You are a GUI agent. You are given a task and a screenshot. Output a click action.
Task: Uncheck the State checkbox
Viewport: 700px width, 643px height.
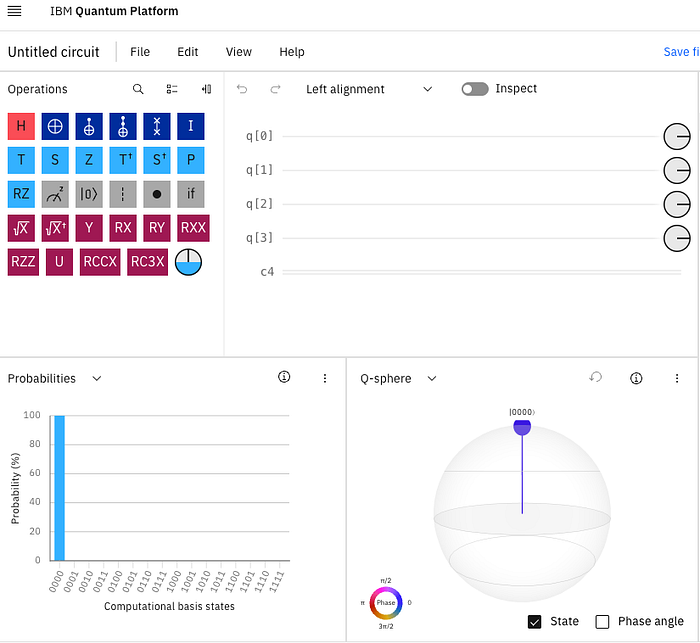pos(534,622)
